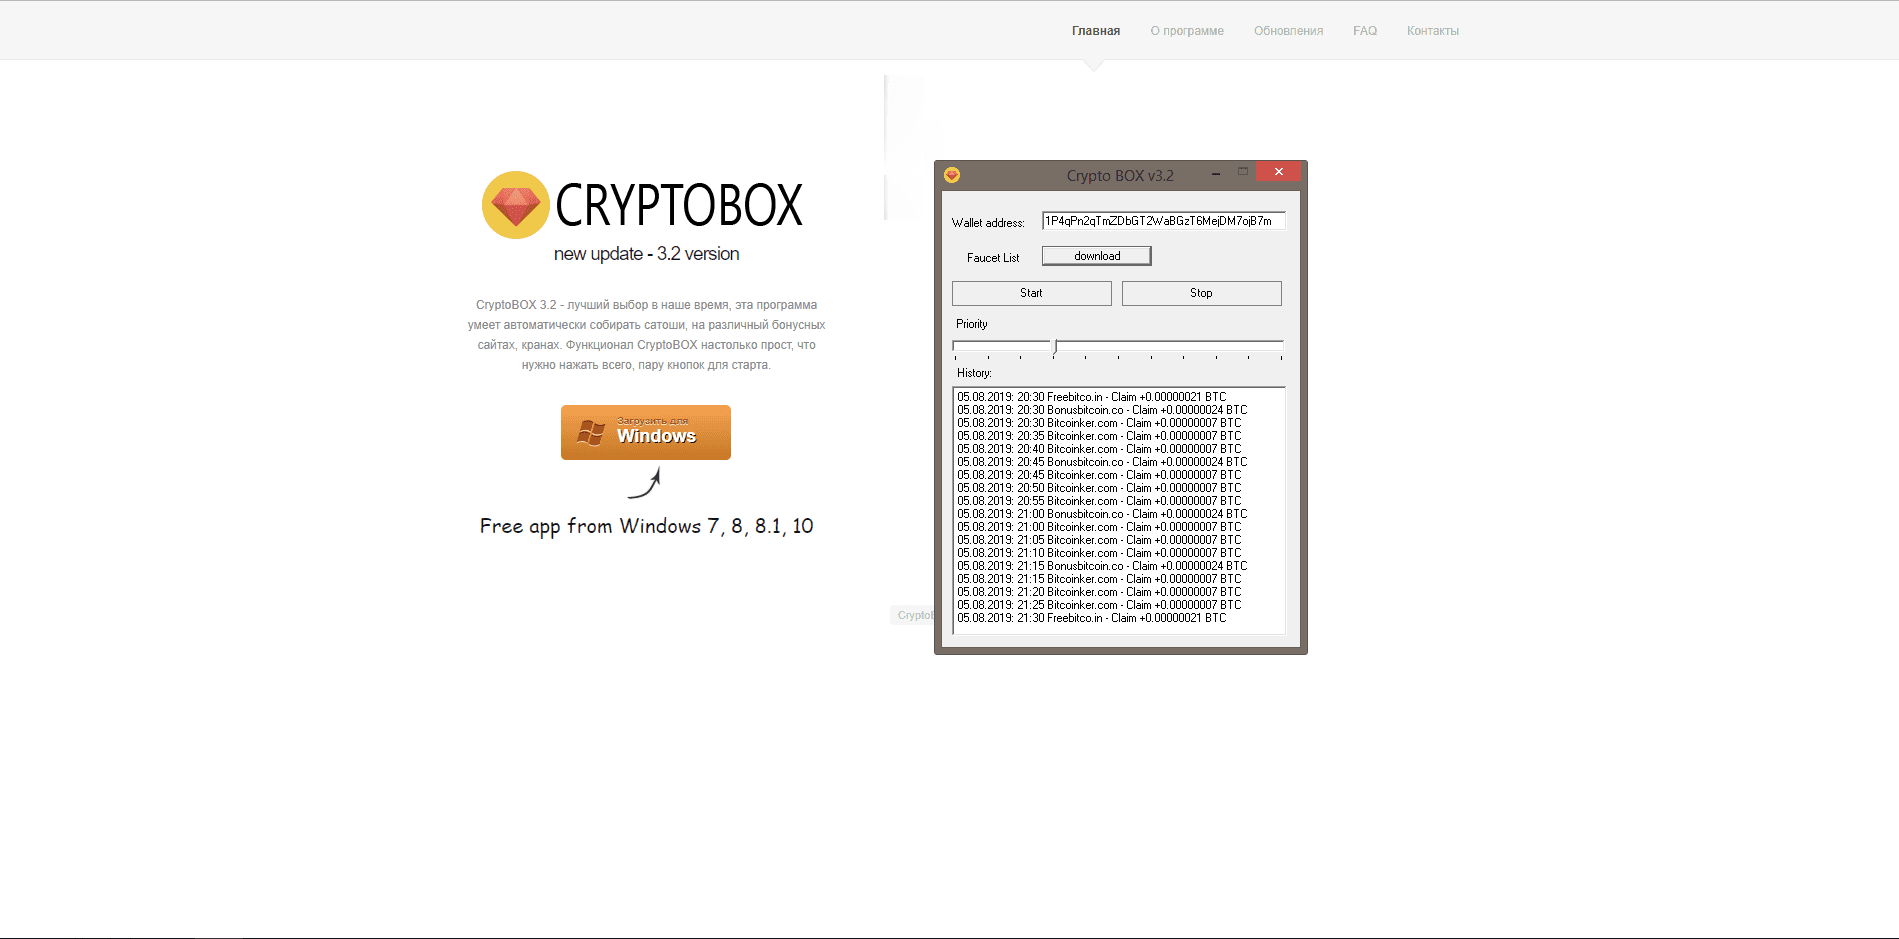Open the FAQ page

click(x=1364, y=30)
